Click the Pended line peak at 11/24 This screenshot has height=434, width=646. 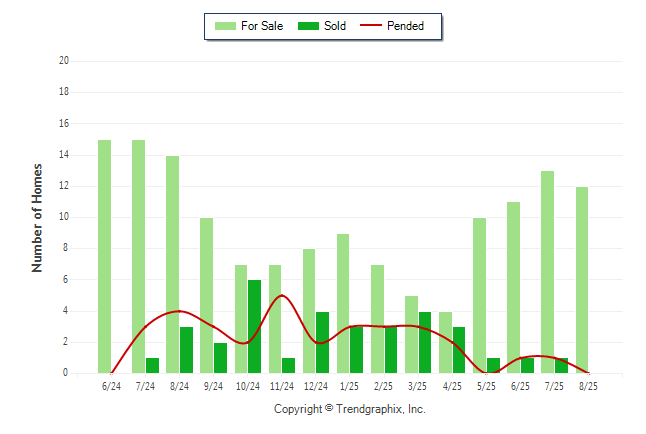click(x=282, y=296)
